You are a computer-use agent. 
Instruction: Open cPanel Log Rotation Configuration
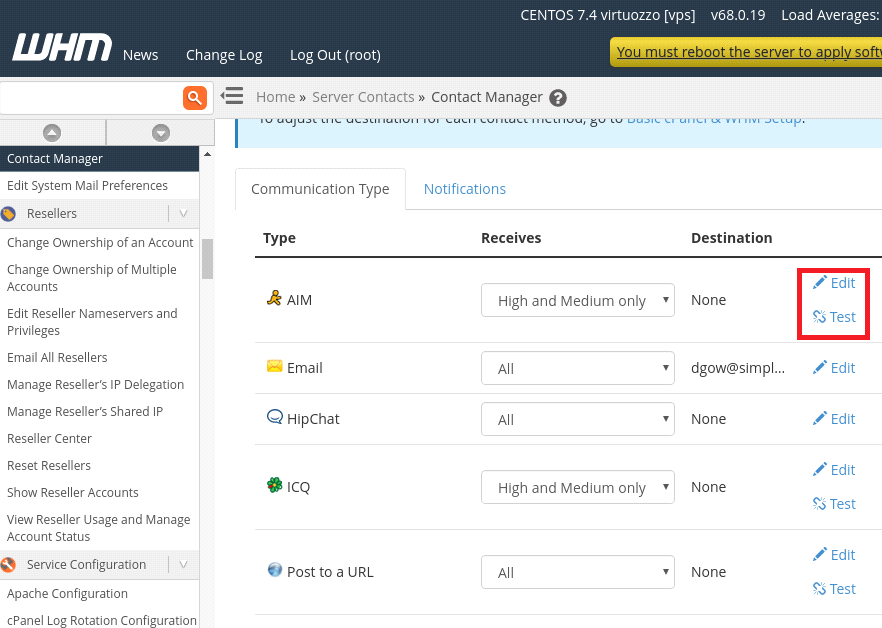[x=102, y=620]
